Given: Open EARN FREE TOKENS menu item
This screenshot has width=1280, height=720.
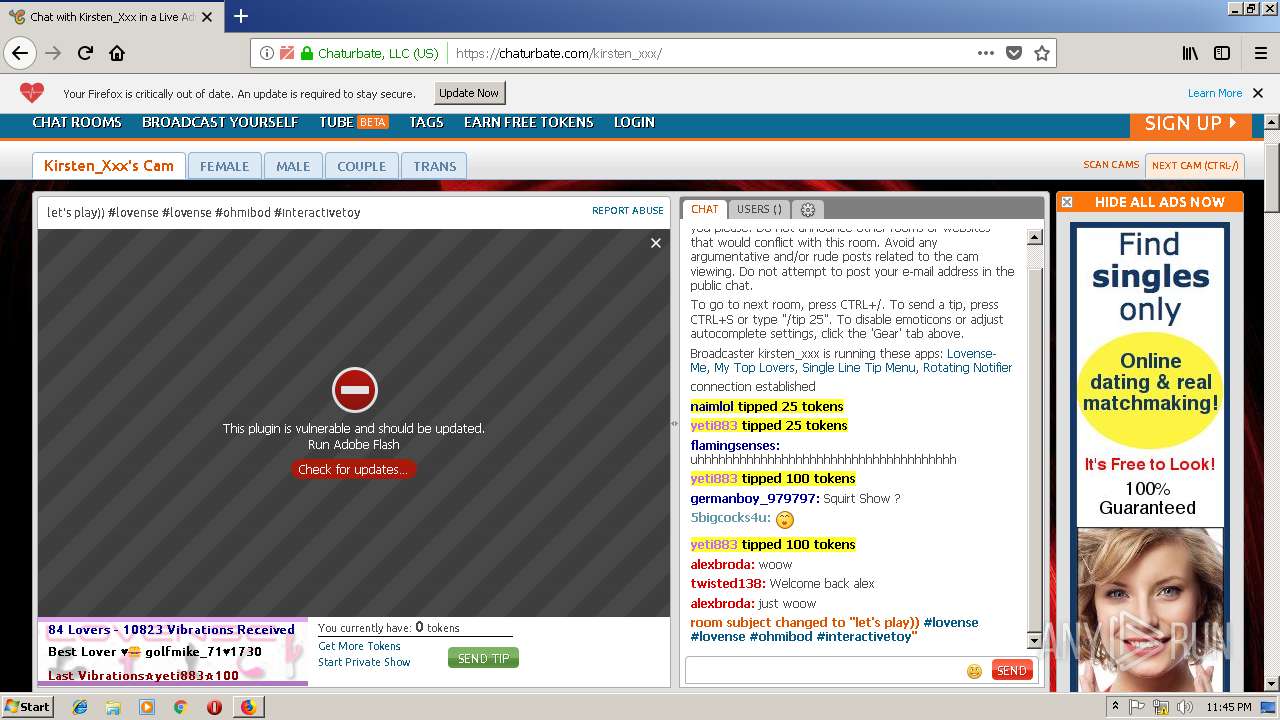Looking at the screenshot, I should [x=529, y=122].
